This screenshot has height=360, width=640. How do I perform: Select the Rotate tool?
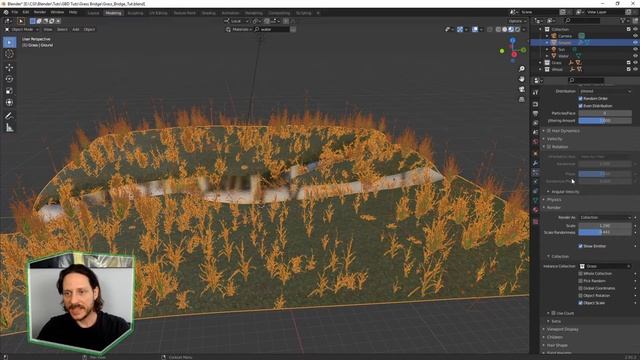click(x=9, y=79)
